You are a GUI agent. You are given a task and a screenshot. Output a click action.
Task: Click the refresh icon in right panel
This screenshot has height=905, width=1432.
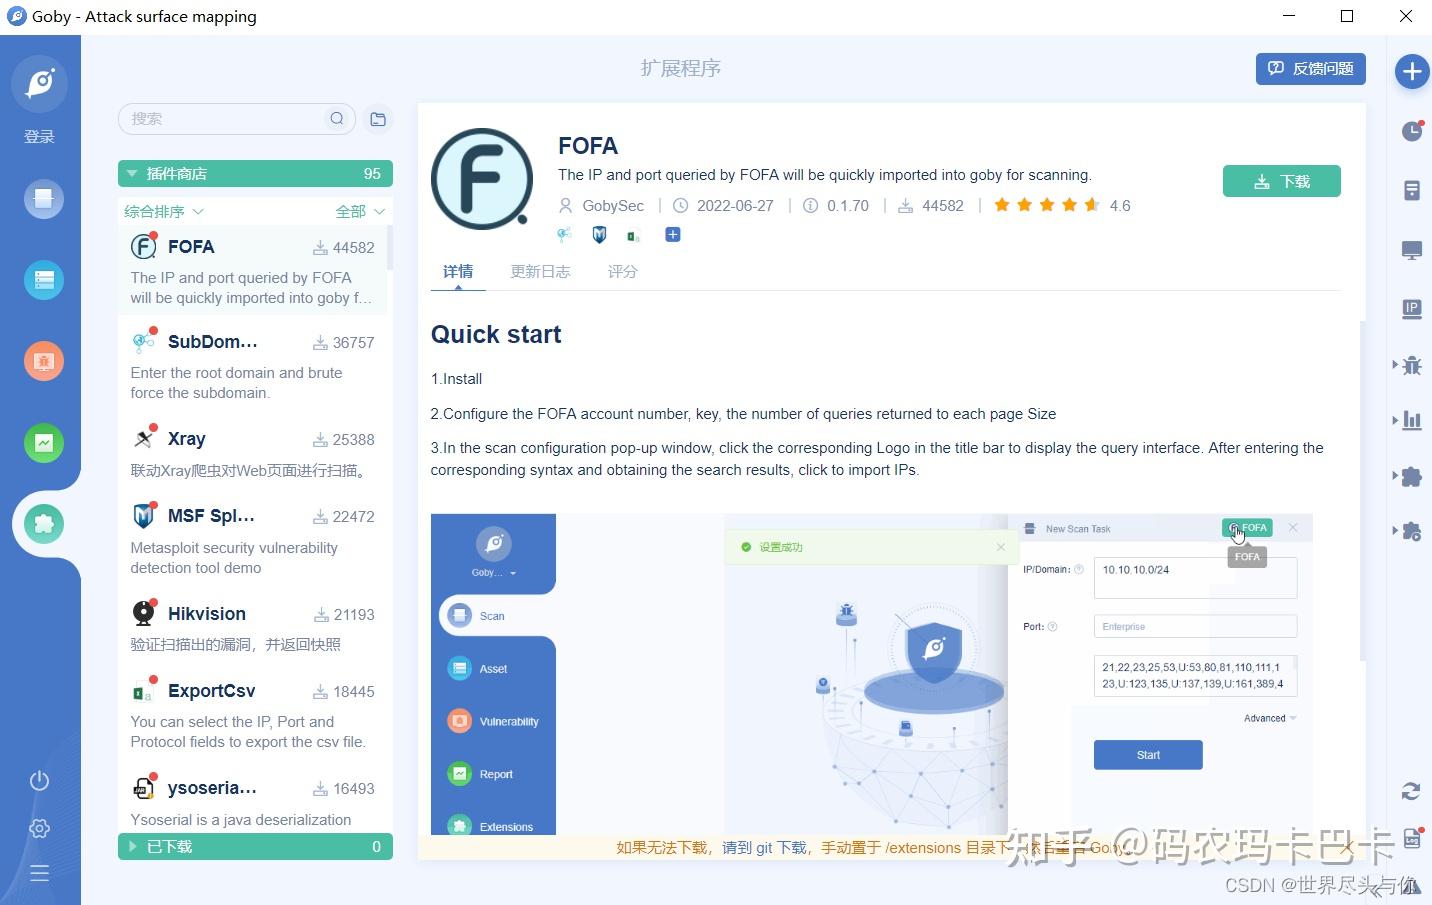(1411, 791)
